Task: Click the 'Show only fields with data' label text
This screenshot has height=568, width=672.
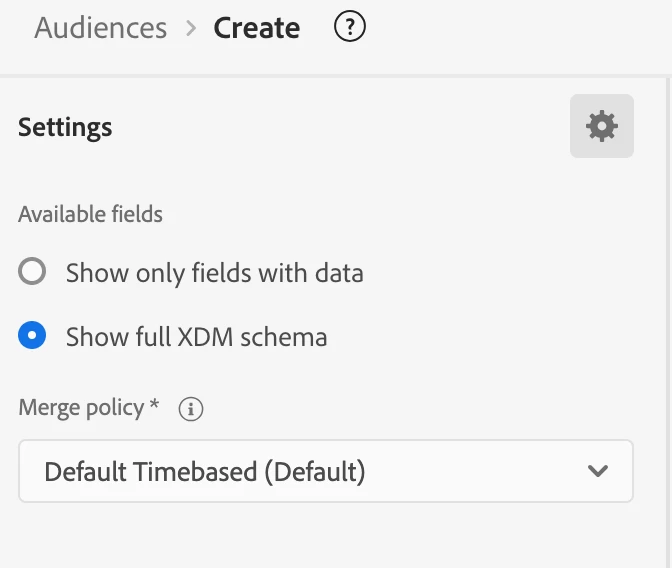Action: 214,272
